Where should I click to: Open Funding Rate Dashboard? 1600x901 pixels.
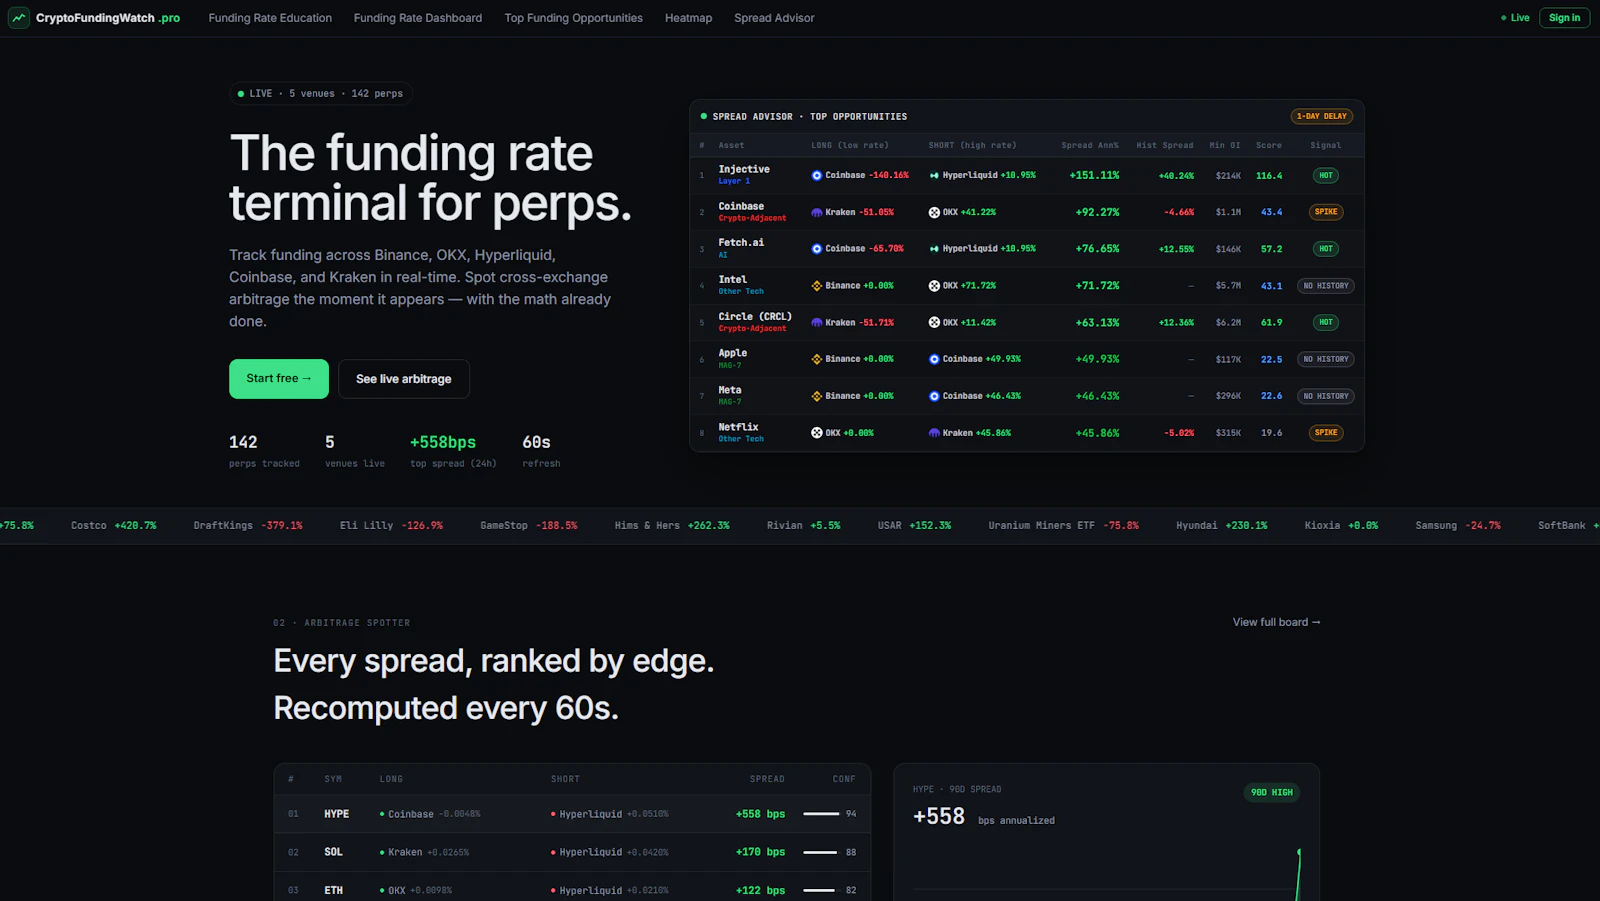tap(418, 18)
